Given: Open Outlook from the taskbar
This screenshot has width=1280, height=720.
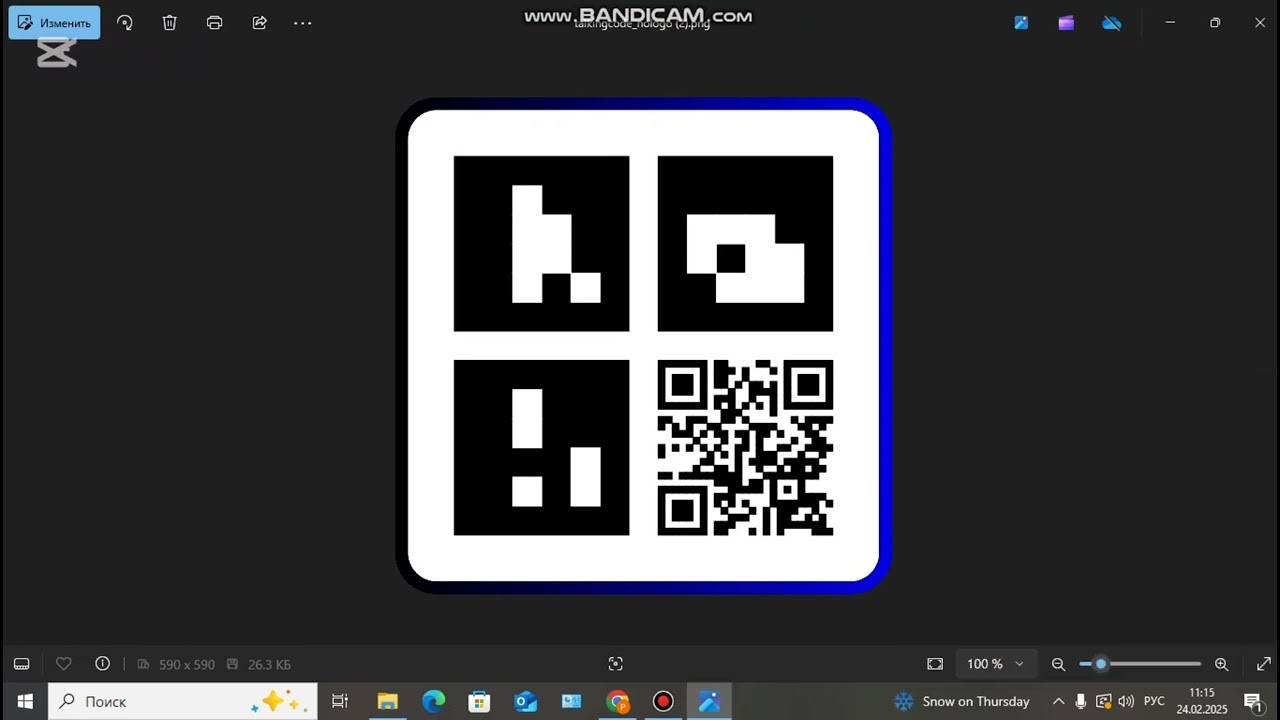Looking at the screenshot, I should click(x=525, y=701).
